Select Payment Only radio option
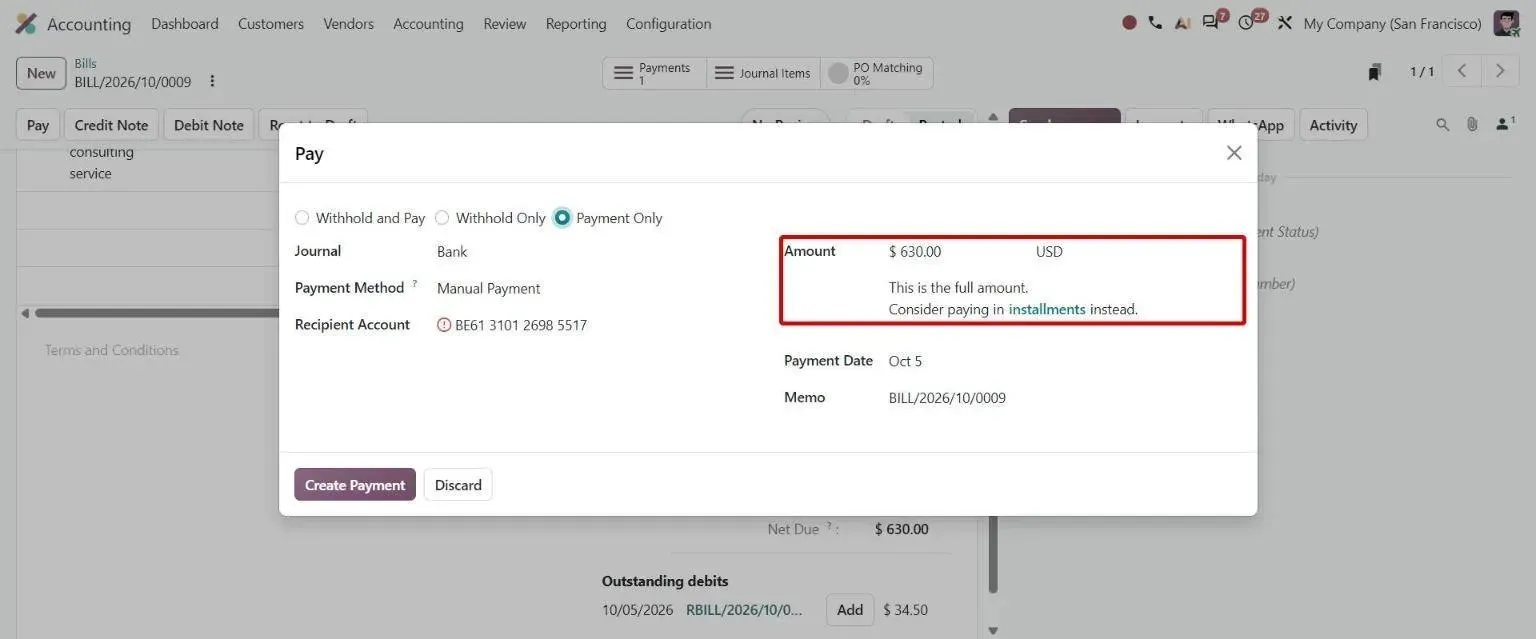1536x639 pixels. coord(562,218)
